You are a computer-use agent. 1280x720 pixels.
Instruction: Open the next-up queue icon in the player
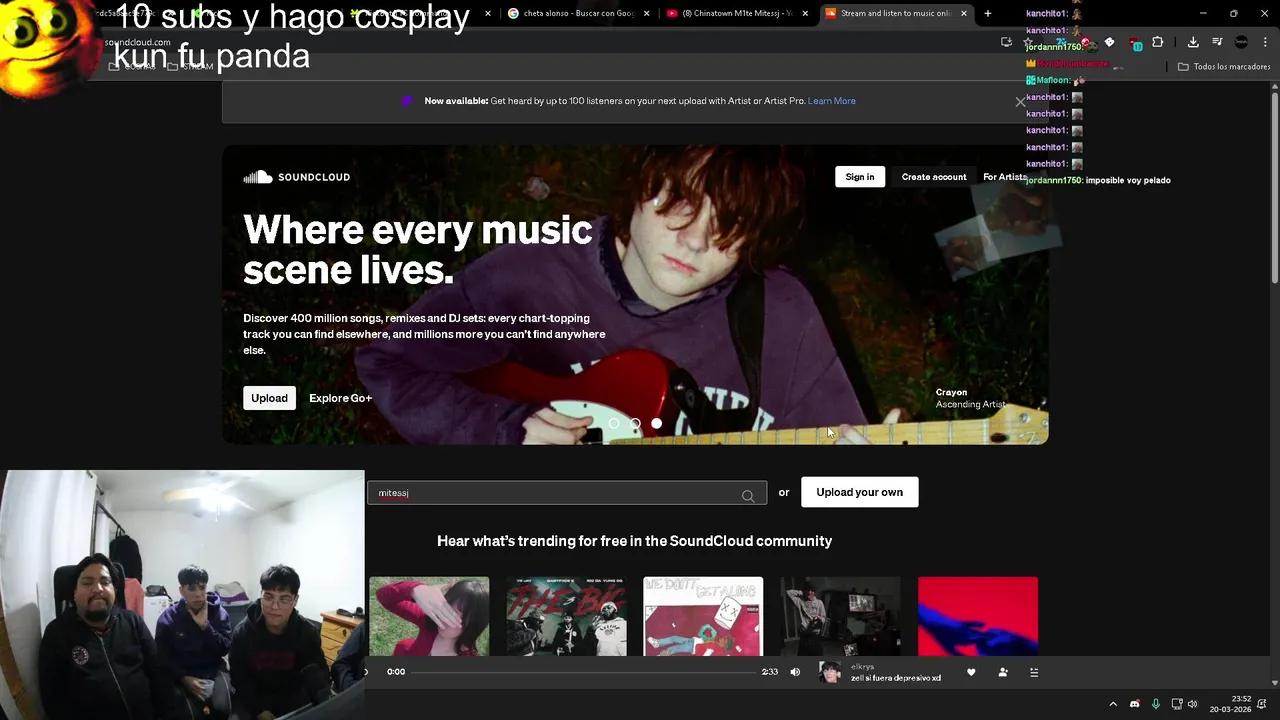[1034, 672]
